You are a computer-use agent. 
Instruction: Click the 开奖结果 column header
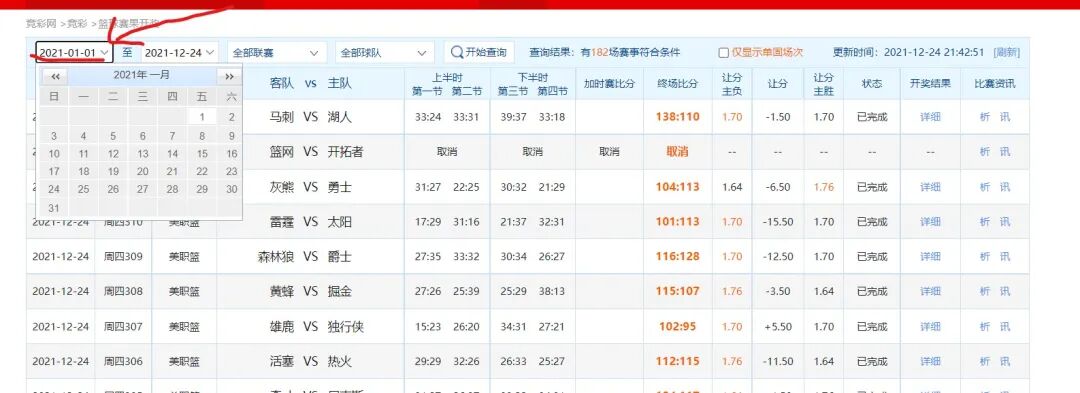[930, 83]
